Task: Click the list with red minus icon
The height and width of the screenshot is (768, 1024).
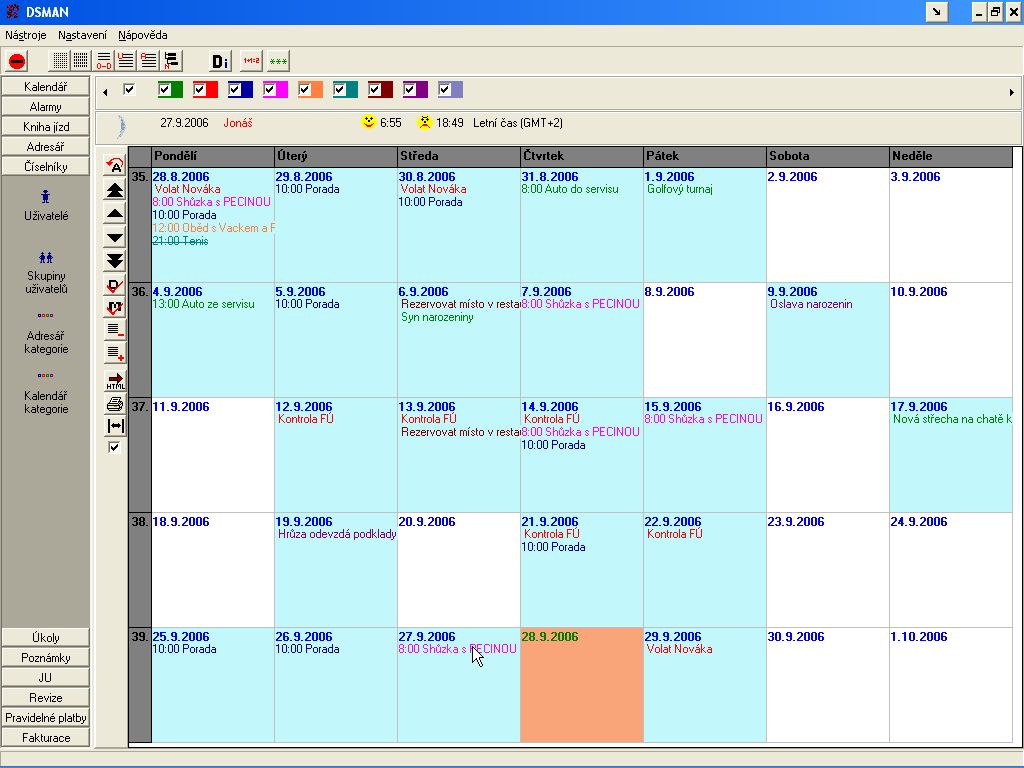Action: [x=115, y=330]
